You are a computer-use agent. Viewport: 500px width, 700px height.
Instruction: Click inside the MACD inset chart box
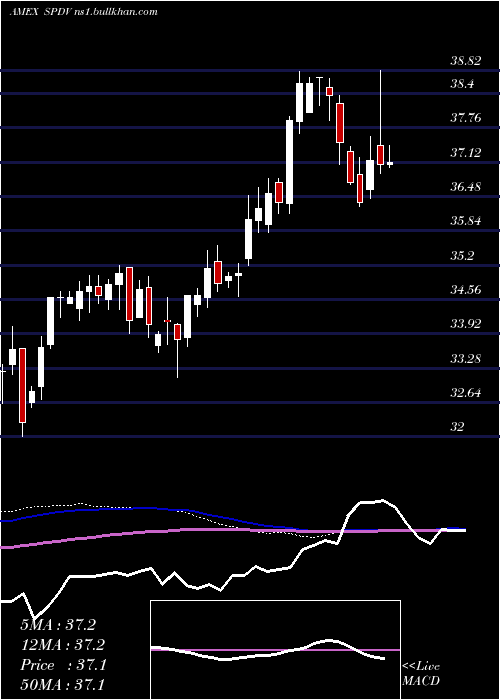(x=275, y=650)
